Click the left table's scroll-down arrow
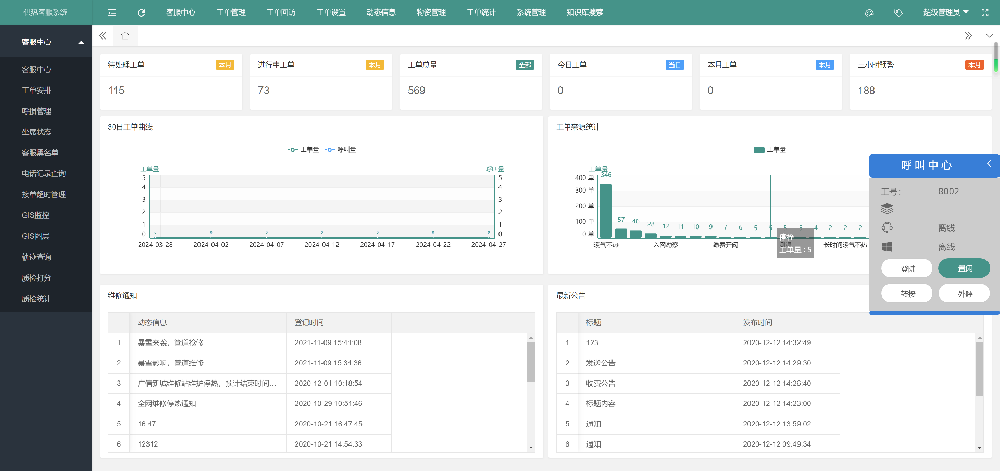Viewport: 1000px width, 471px height. [531, 449]
